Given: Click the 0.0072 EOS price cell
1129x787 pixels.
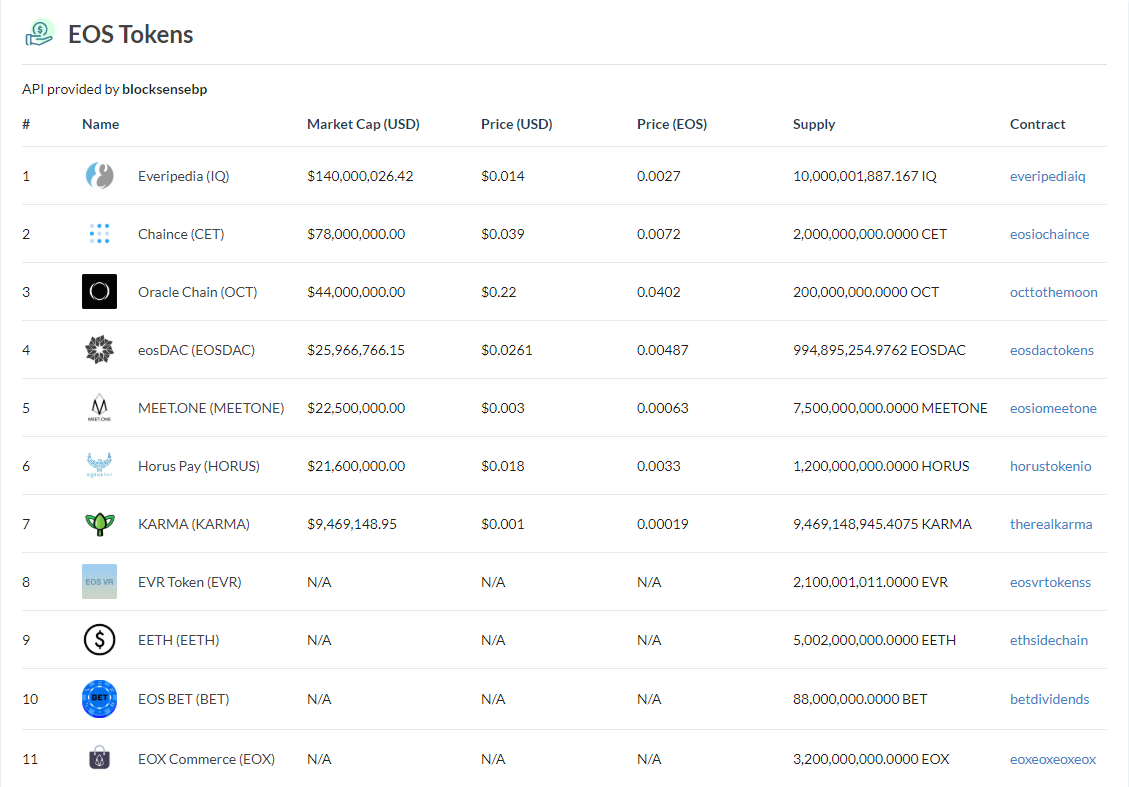Looking at the screenshot, I should pyautogui.click(x=658, y=234).
